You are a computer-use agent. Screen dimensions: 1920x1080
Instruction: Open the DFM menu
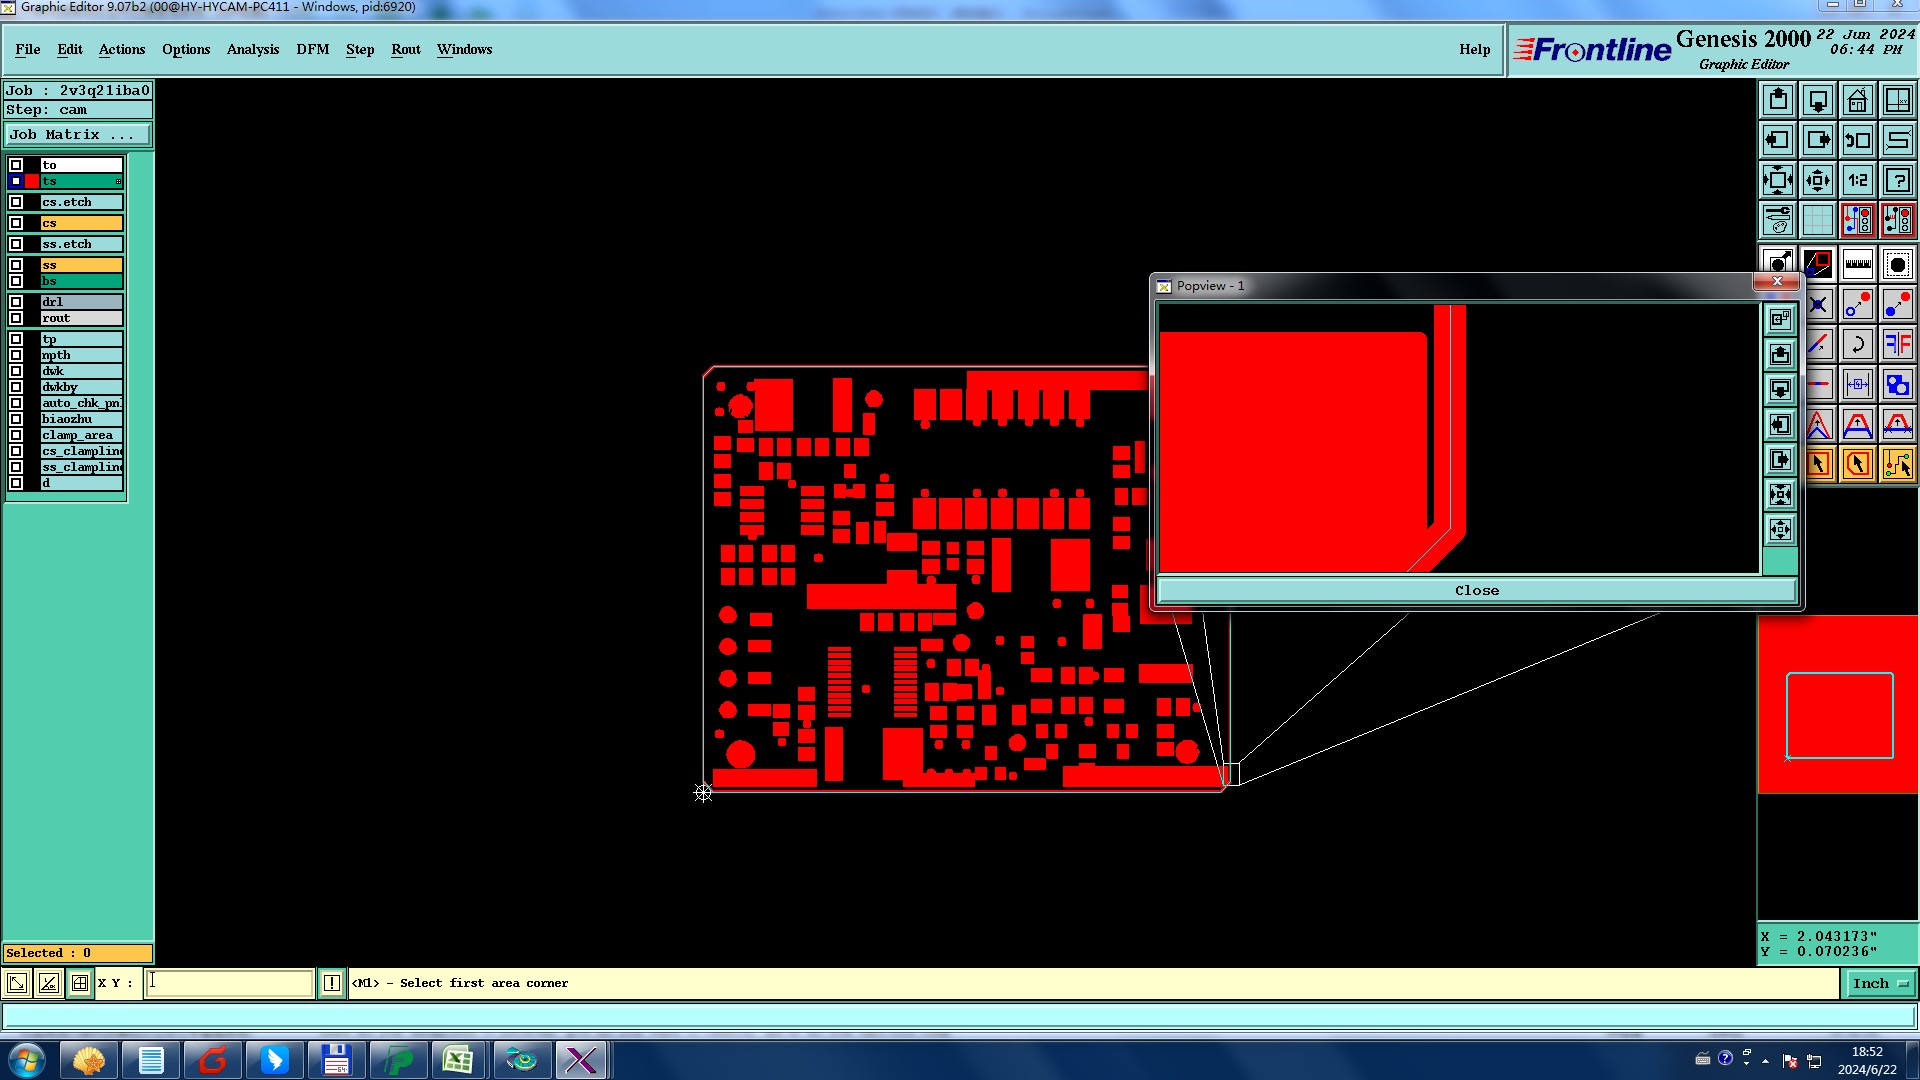coord(312,49)
